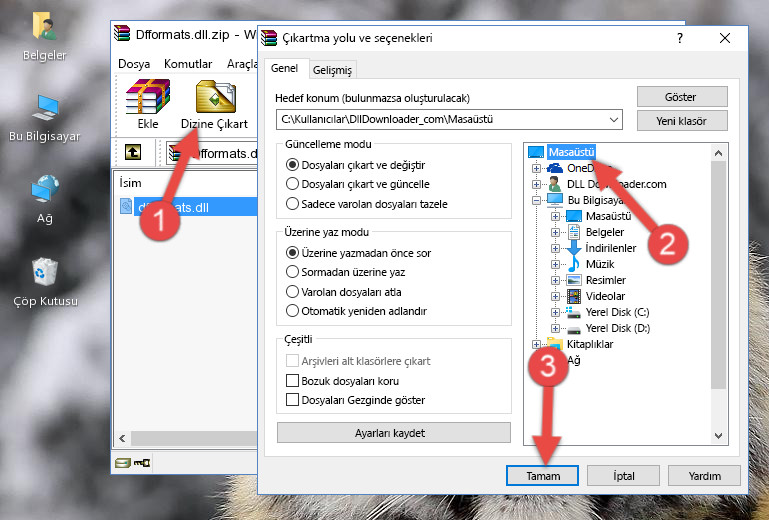Switch to the Gelişmiş tab
This screenshot has width=769, height=520.
click(332, 70)
